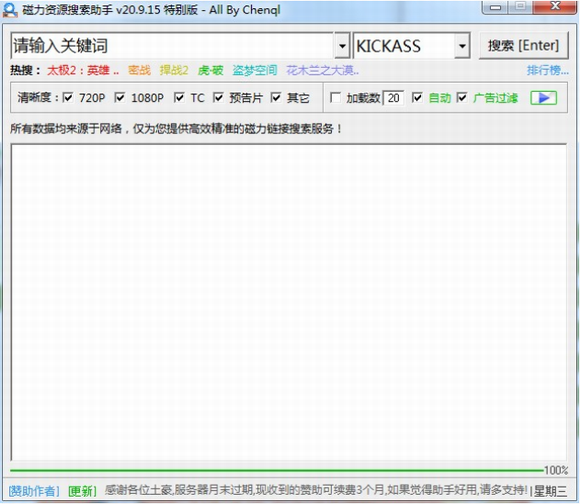580x504 pixels.
Task: Select hot search 太极2：英雄
Action: (x=83, y=70)
